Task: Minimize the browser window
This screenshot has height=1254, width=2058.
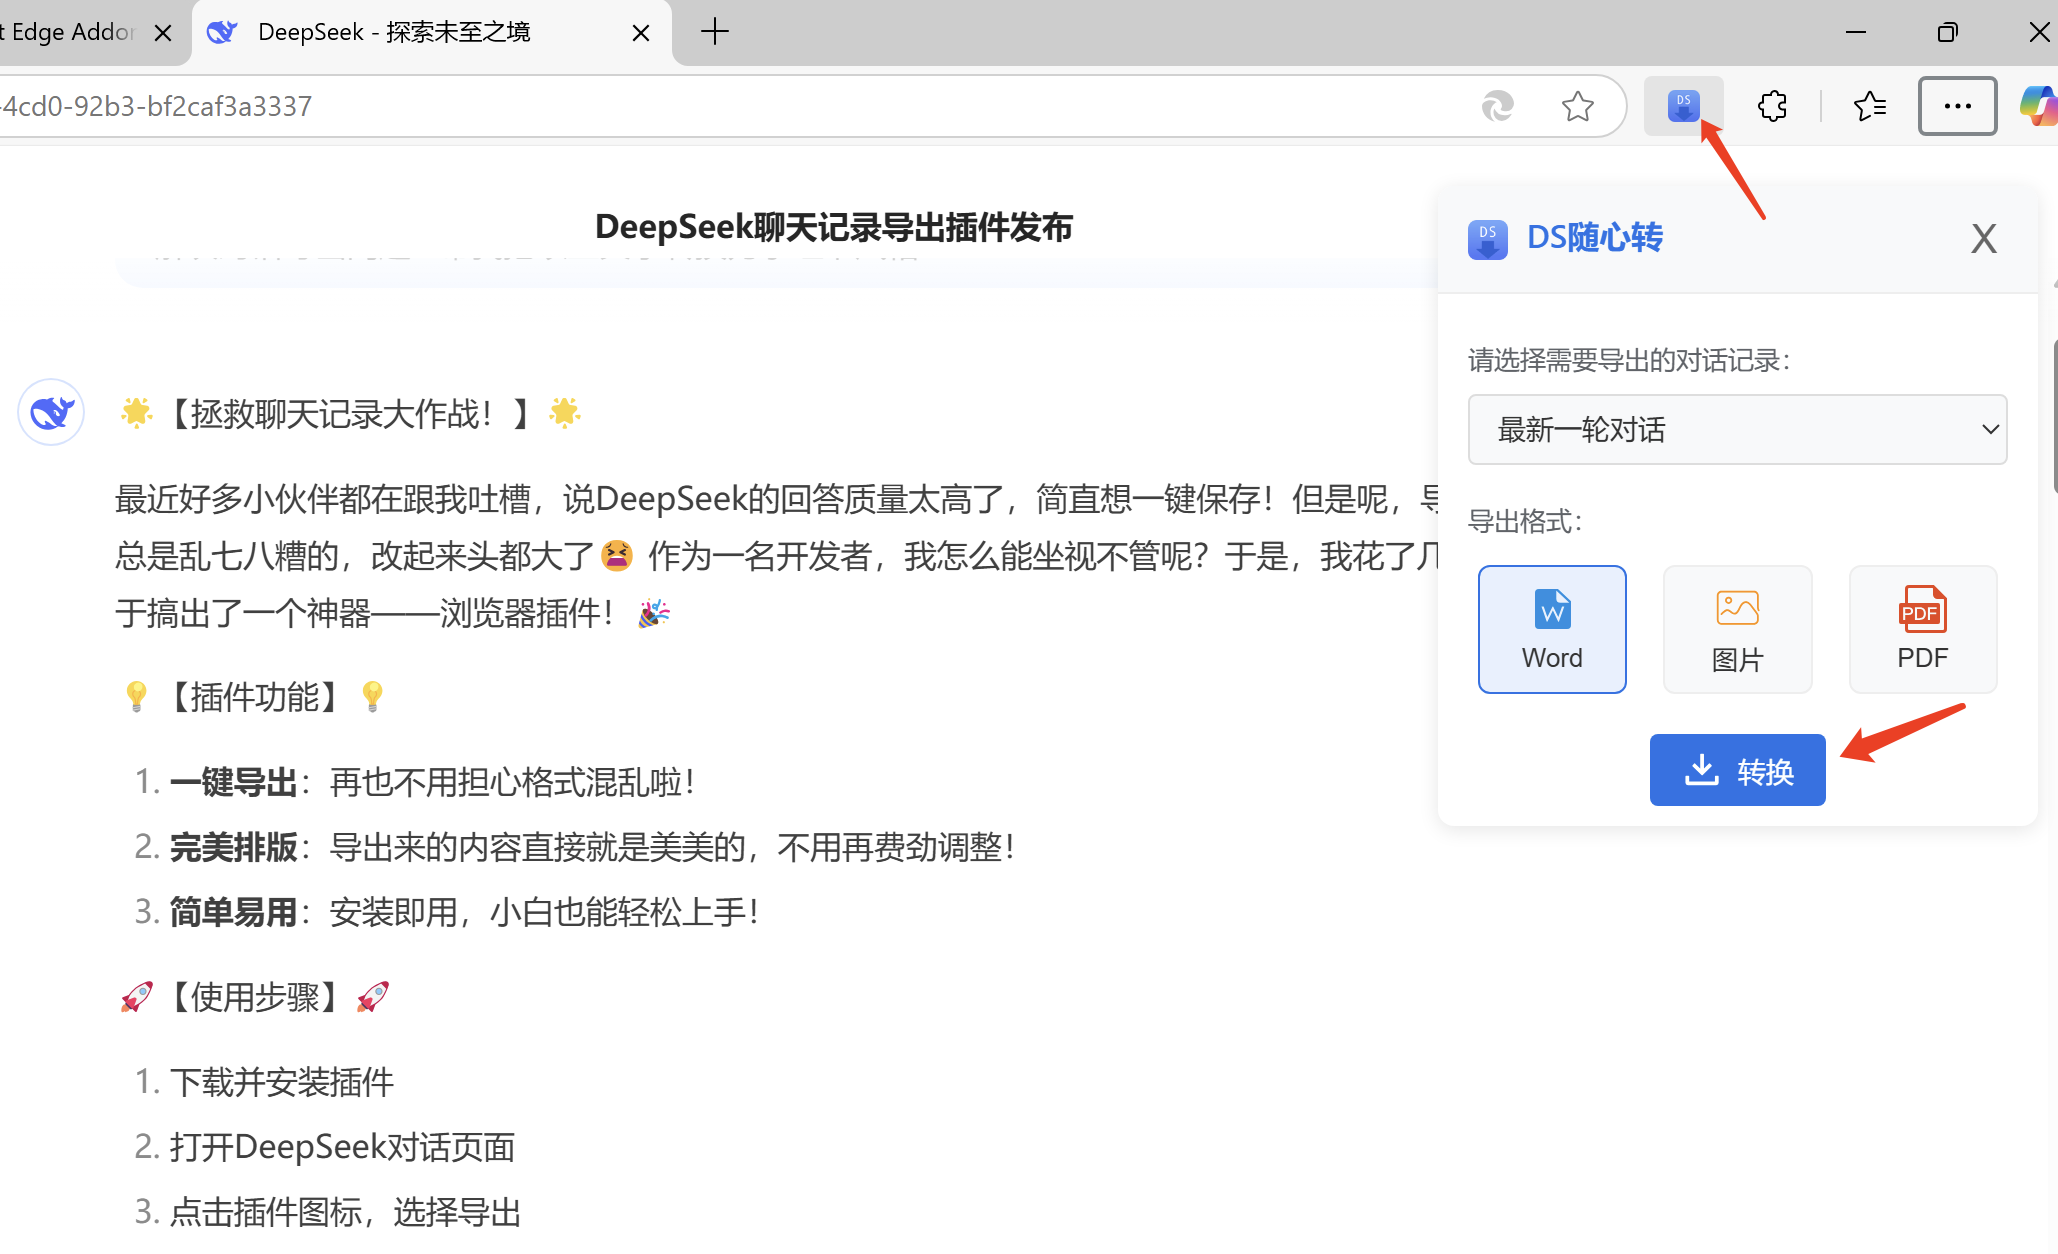Action: click(x=1856, y=32)
